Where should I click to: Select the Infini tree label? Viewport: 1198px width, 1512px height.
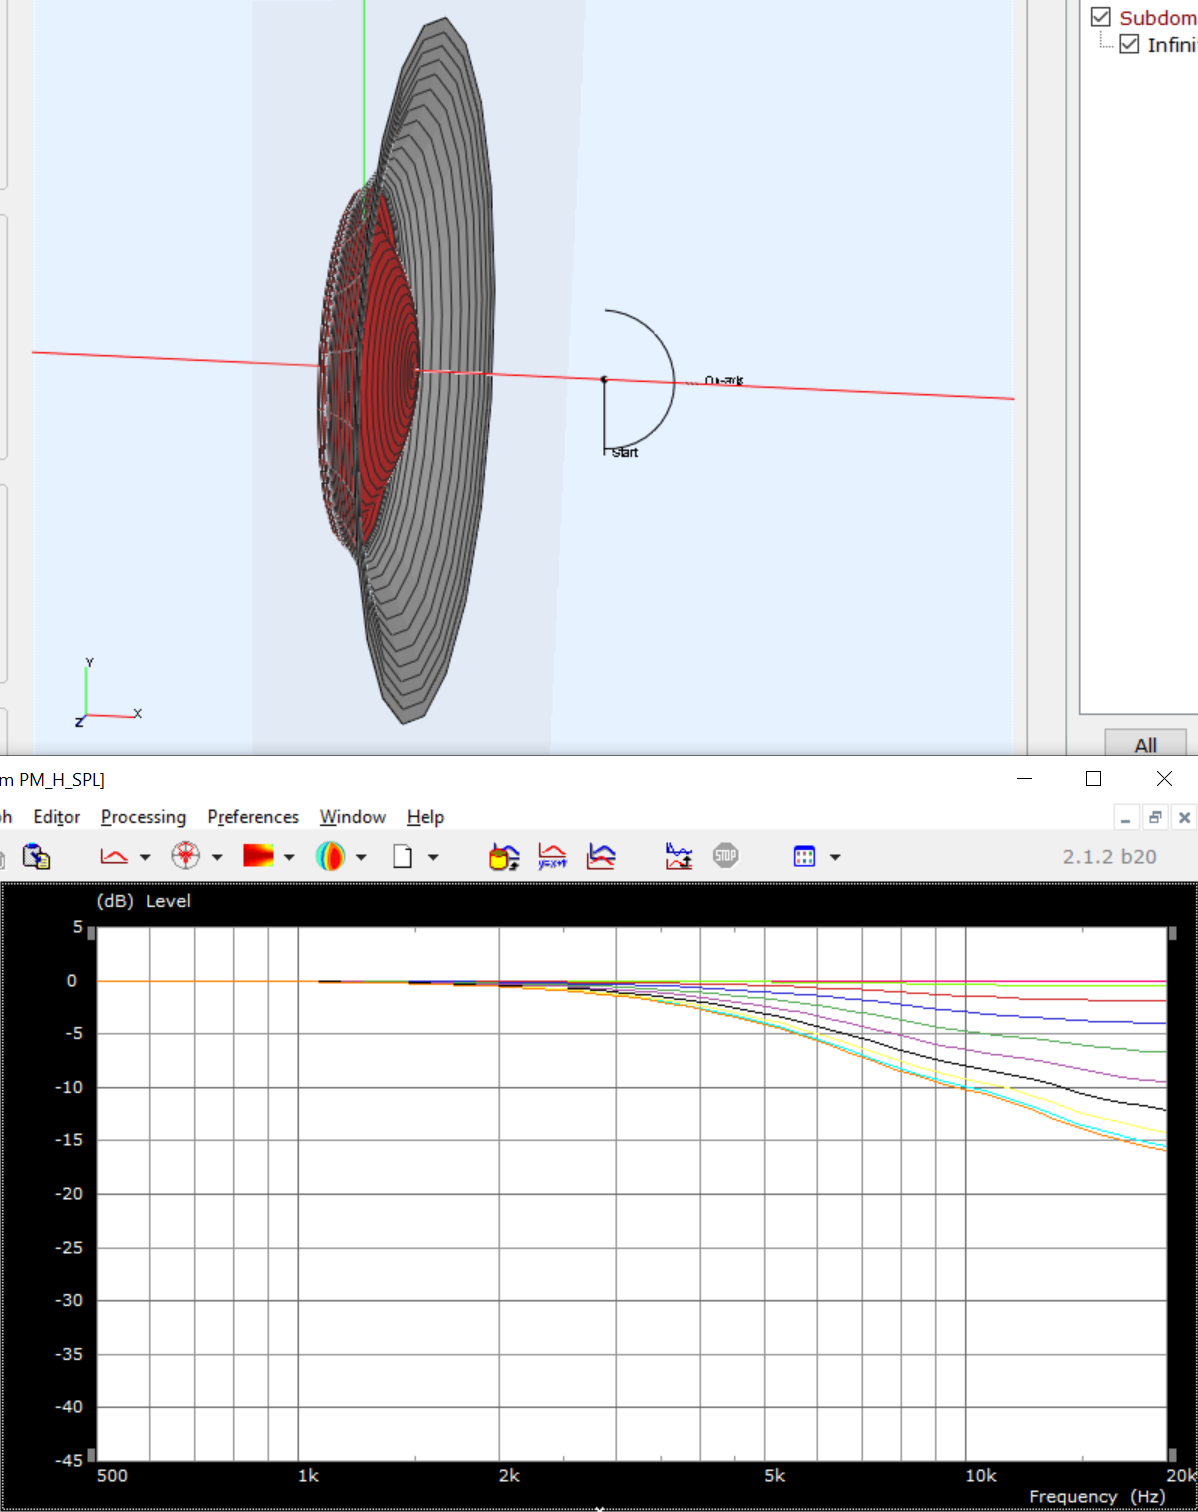tap(1172, 45)
